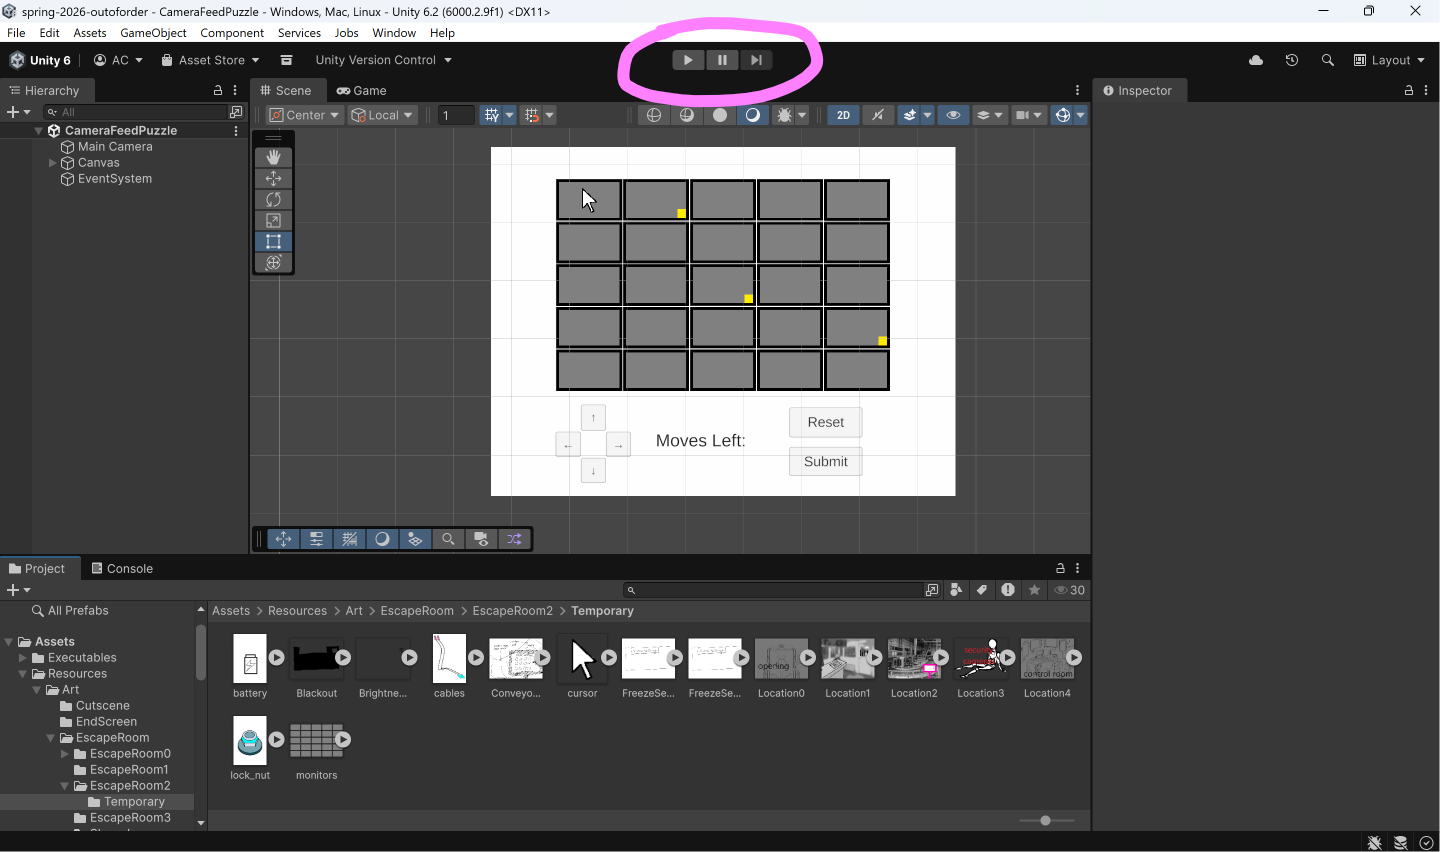Open the Asset Store button
The width and height of the screenshot is (1440, 852).
tap(210, 60)
